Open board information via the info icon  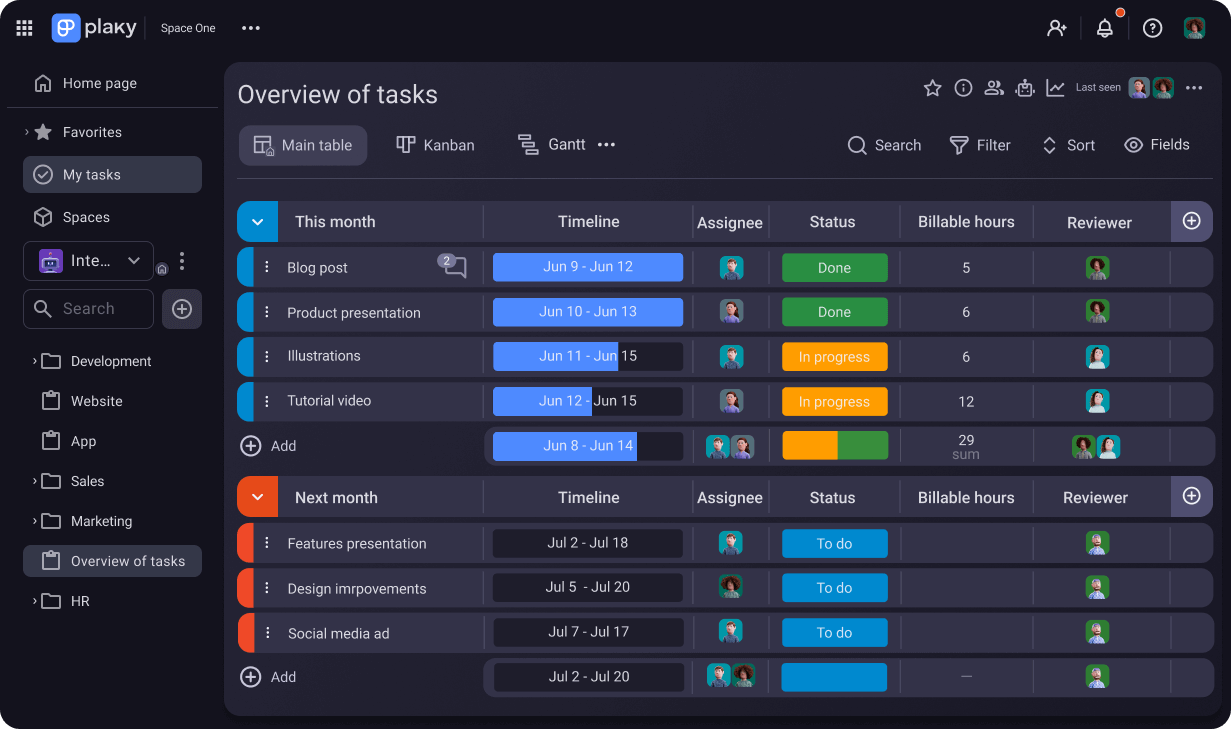point(963,88)
